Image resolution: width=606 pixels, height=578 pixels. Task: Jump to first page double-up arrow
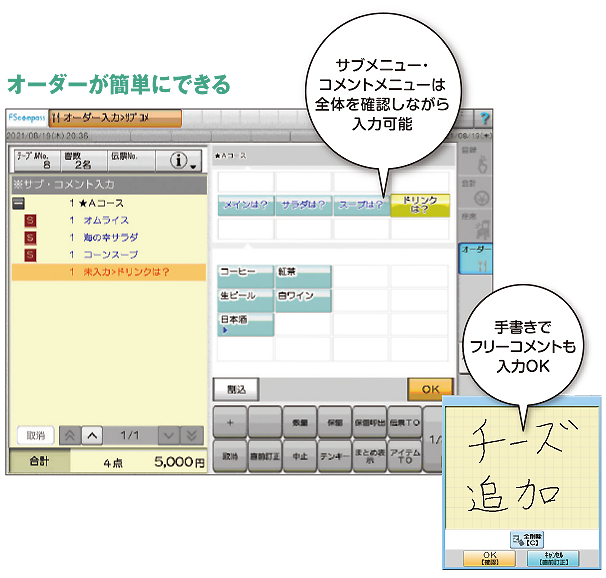coord(70,435)
